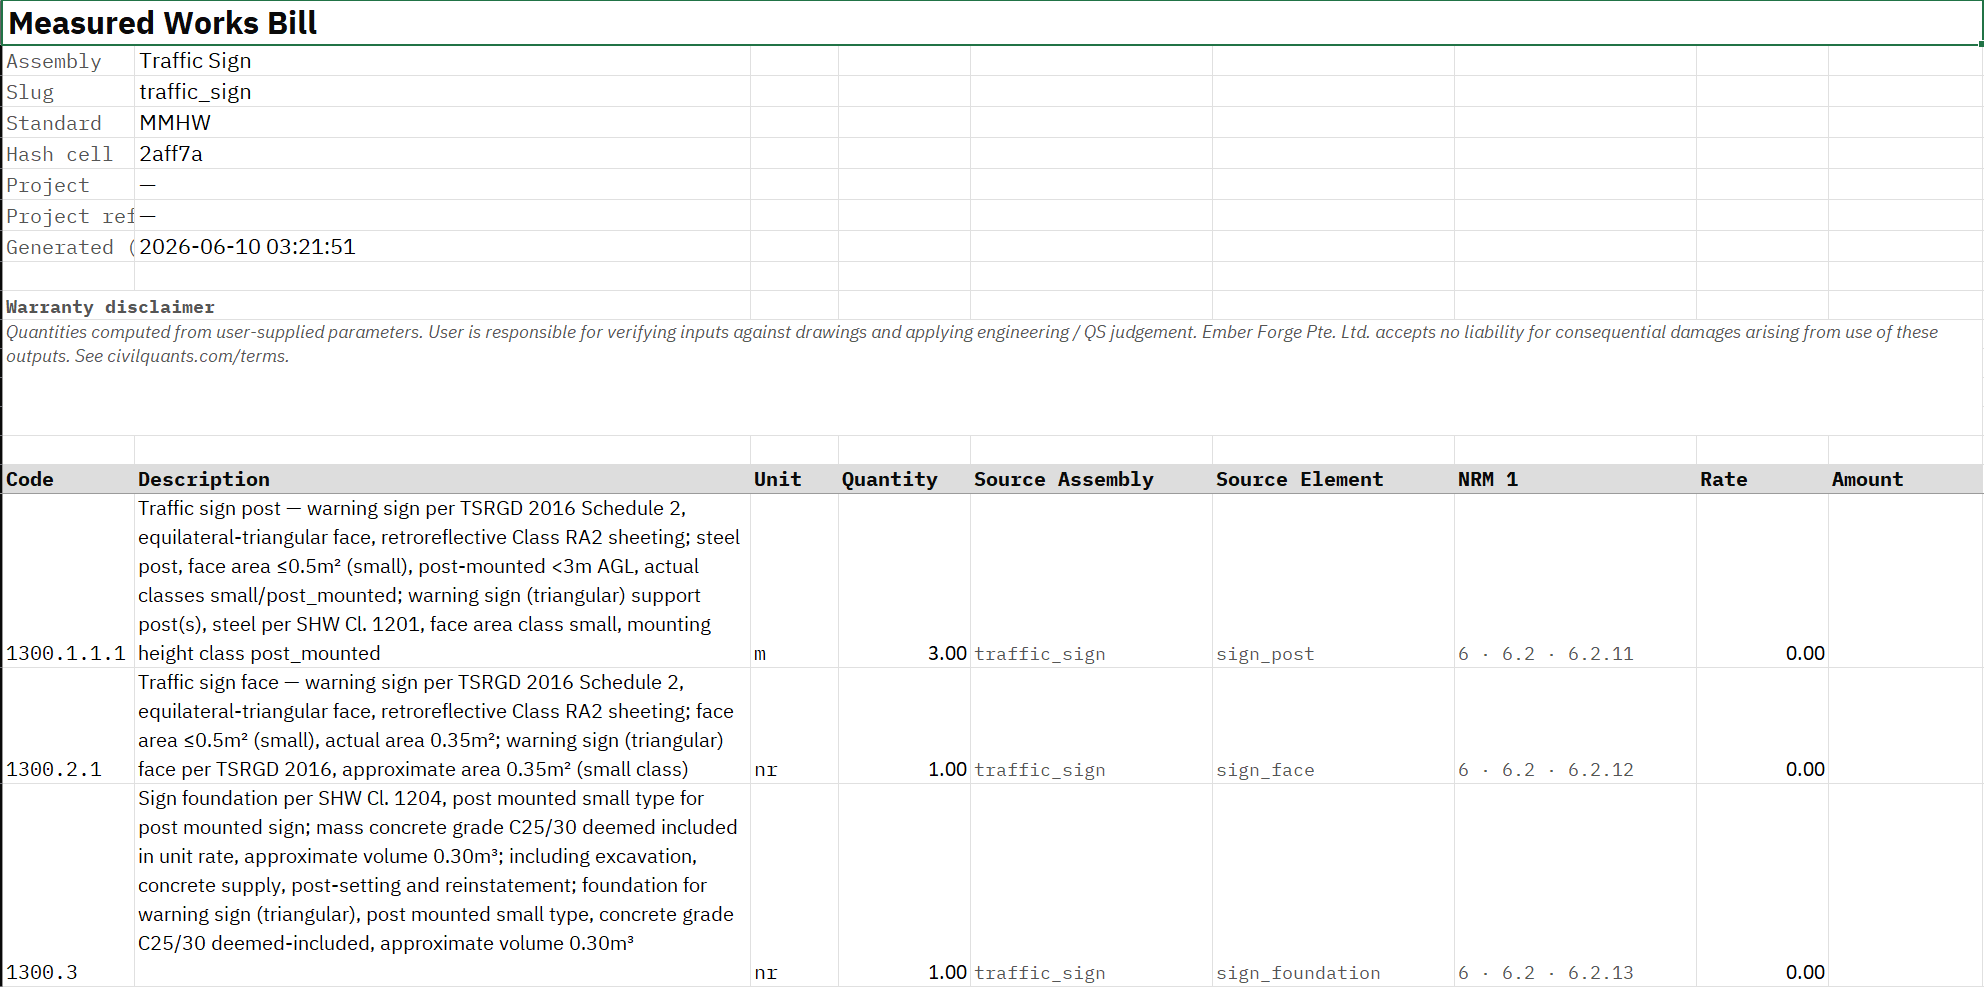Screen dimensions: 1984x987
Task: Click the quantity 3.00 cell
Action: (x=904, y=653)
